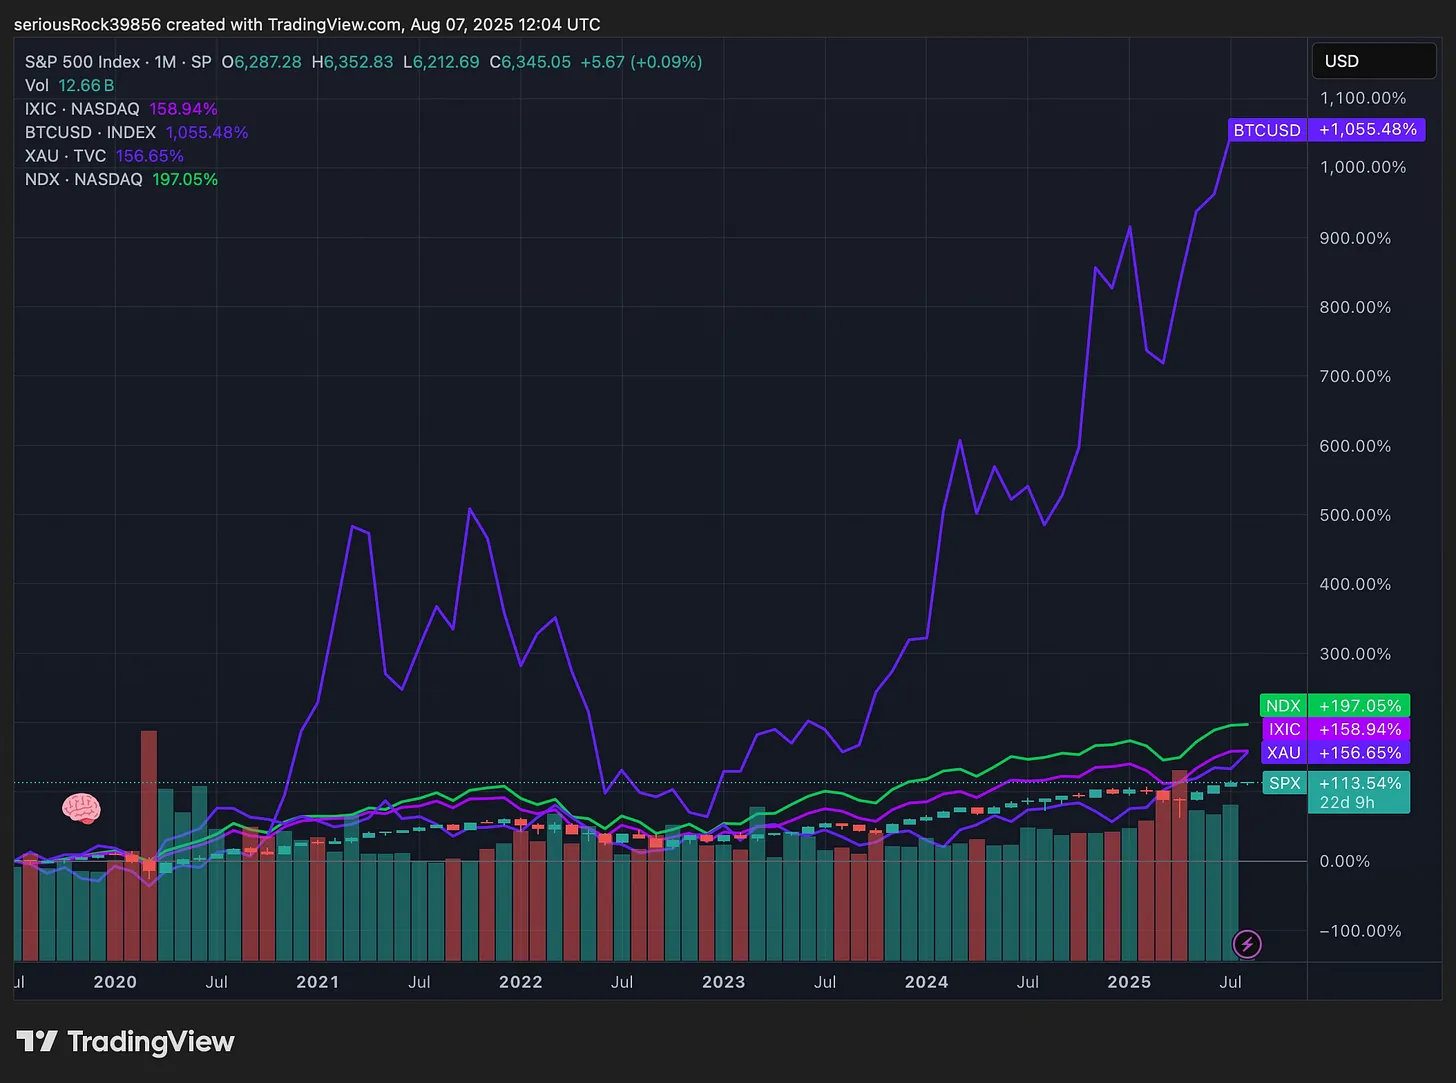Viewport: 1456px width, 1083px height.
Task: Click the change value +5.67 (+0.09%)
Action: point(641,62)
